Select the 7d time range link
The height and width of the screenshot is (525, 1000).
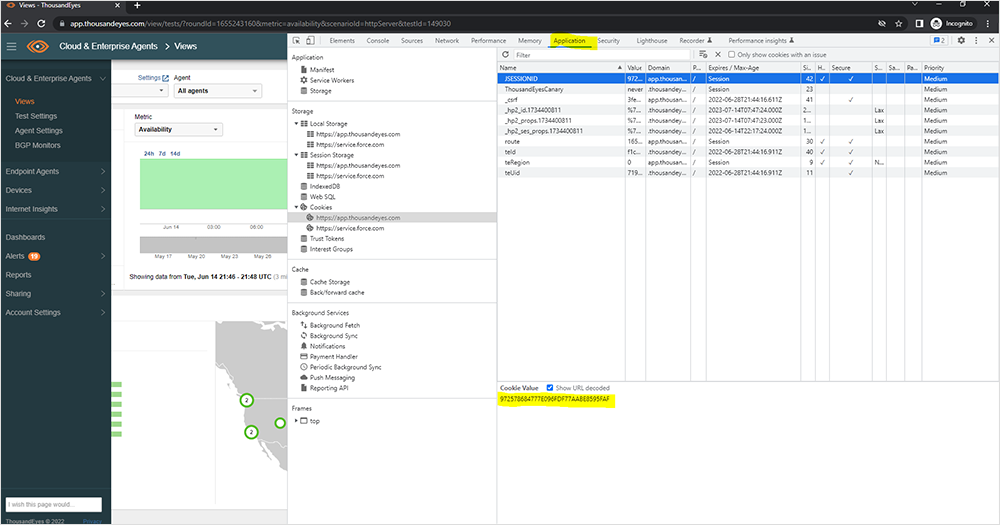(163, 153)
